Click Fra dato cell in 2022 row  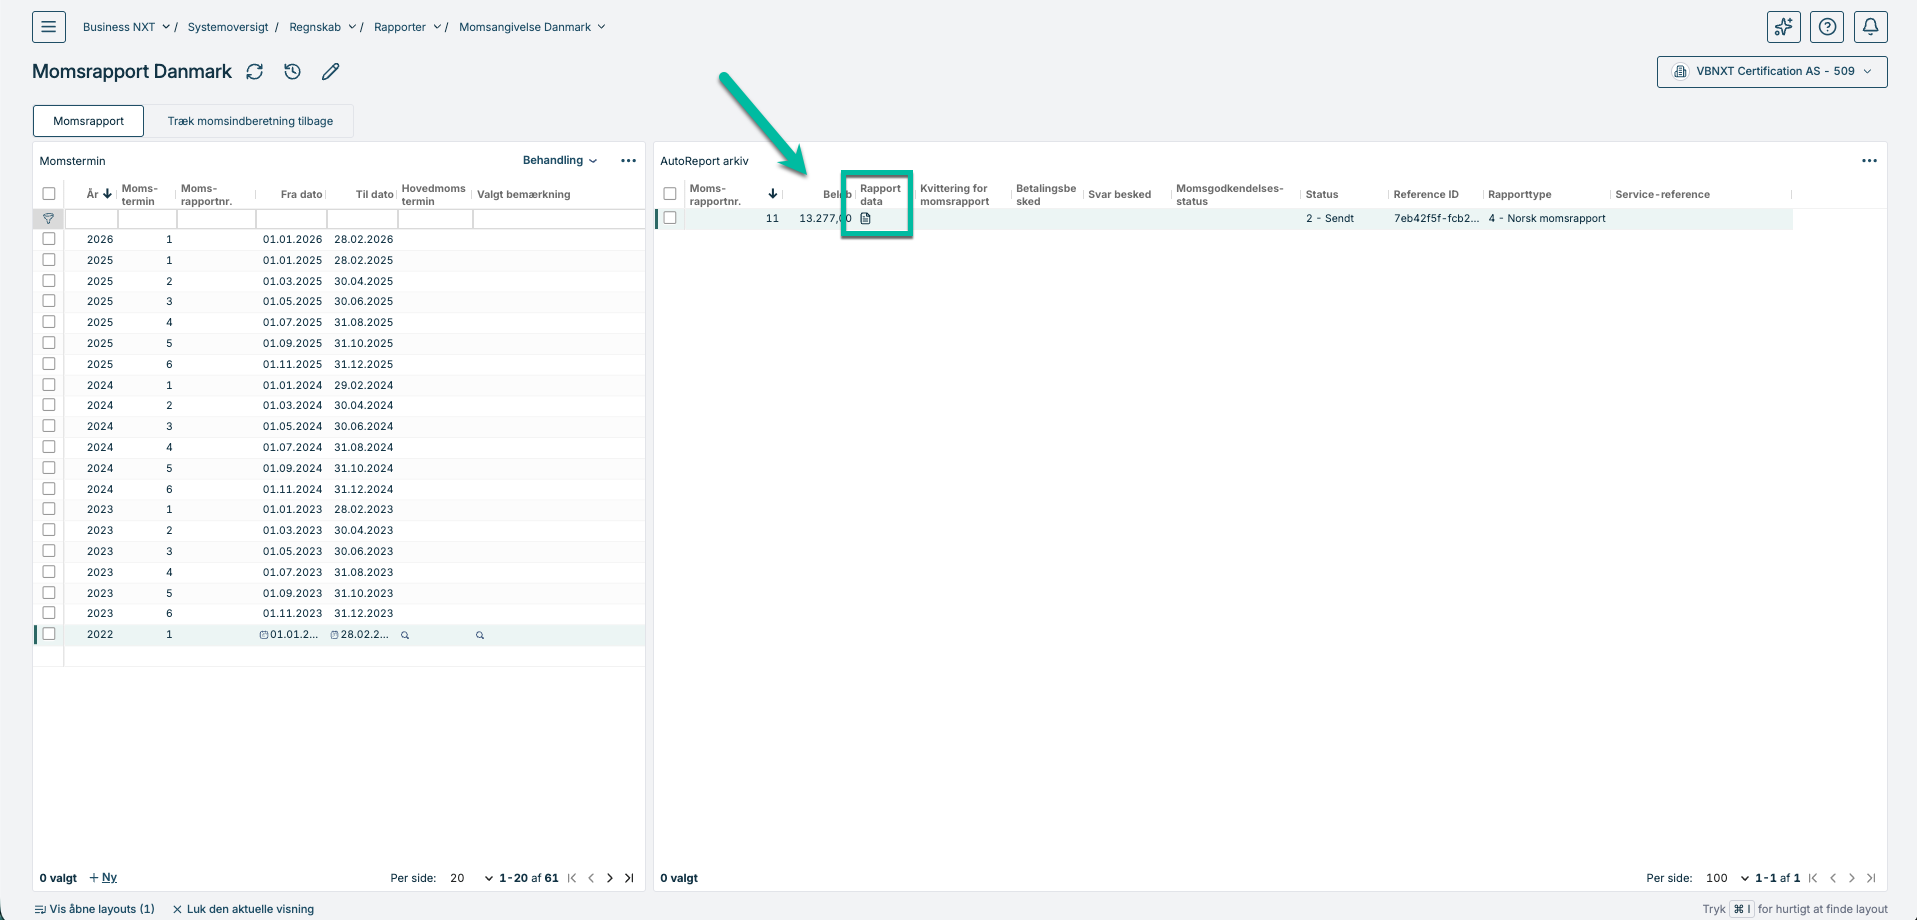[x=292, y=635]
